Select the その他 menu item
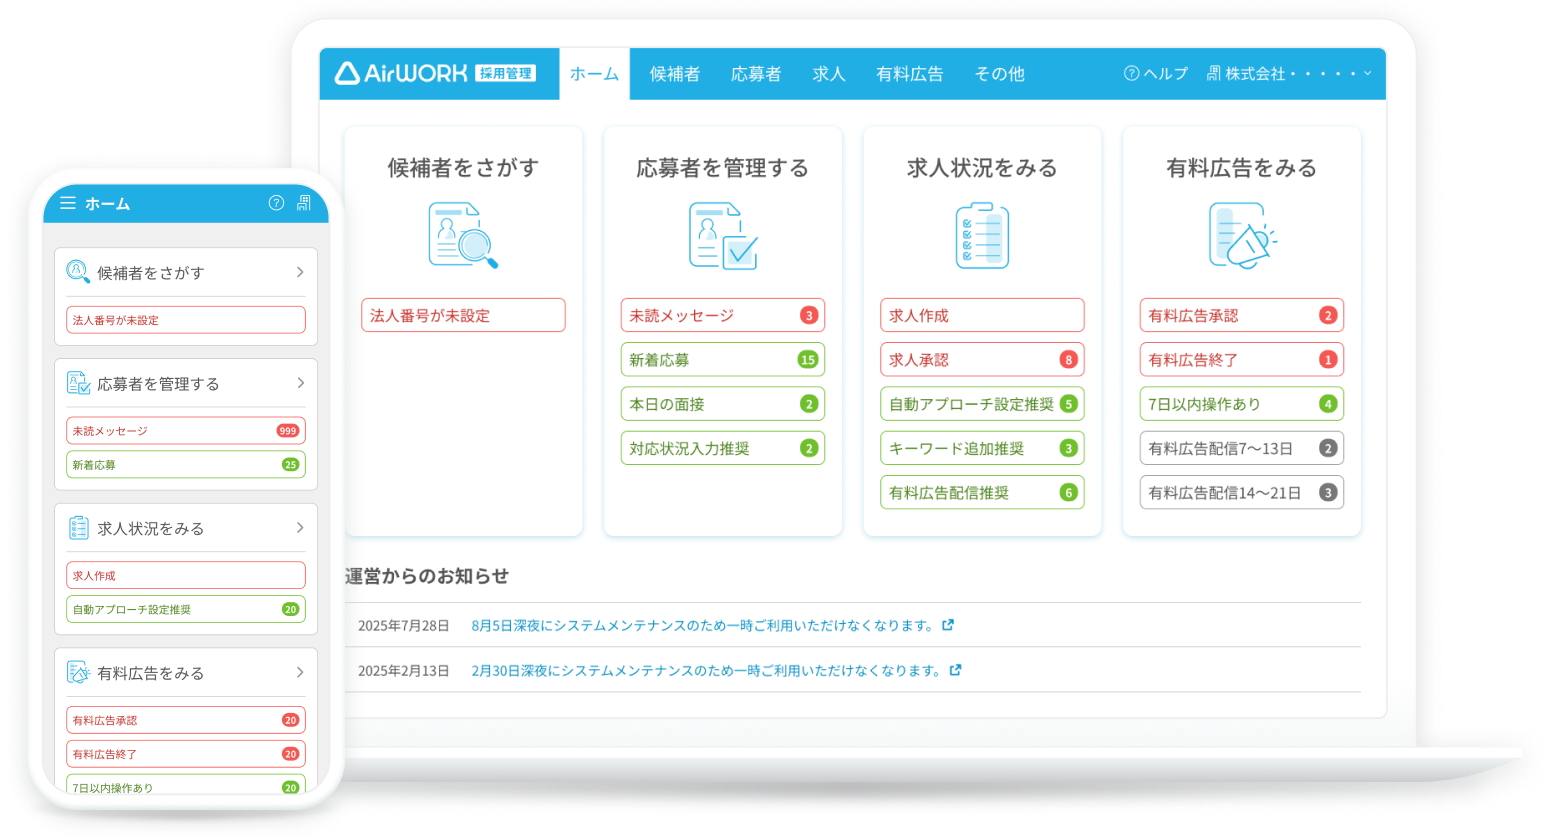 tap(999, 74)
